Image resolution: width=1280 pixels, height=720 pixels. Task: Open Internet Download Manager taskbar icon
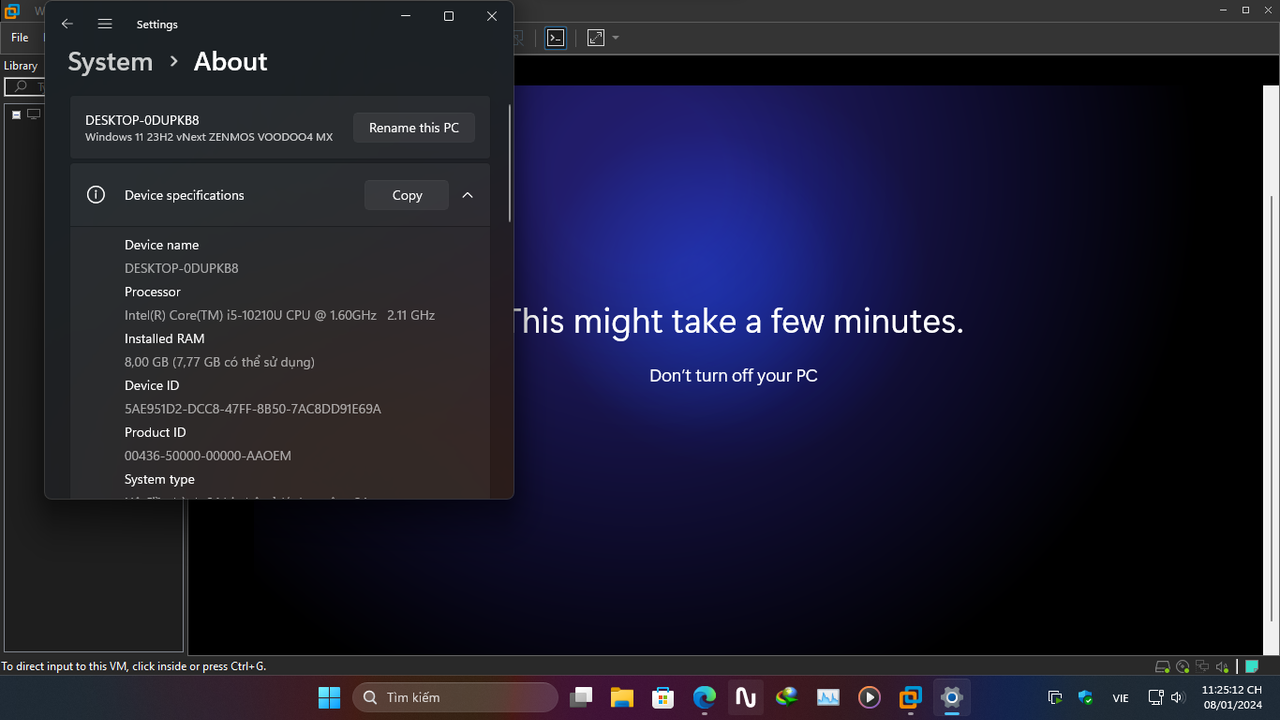[x=787, y=697]
